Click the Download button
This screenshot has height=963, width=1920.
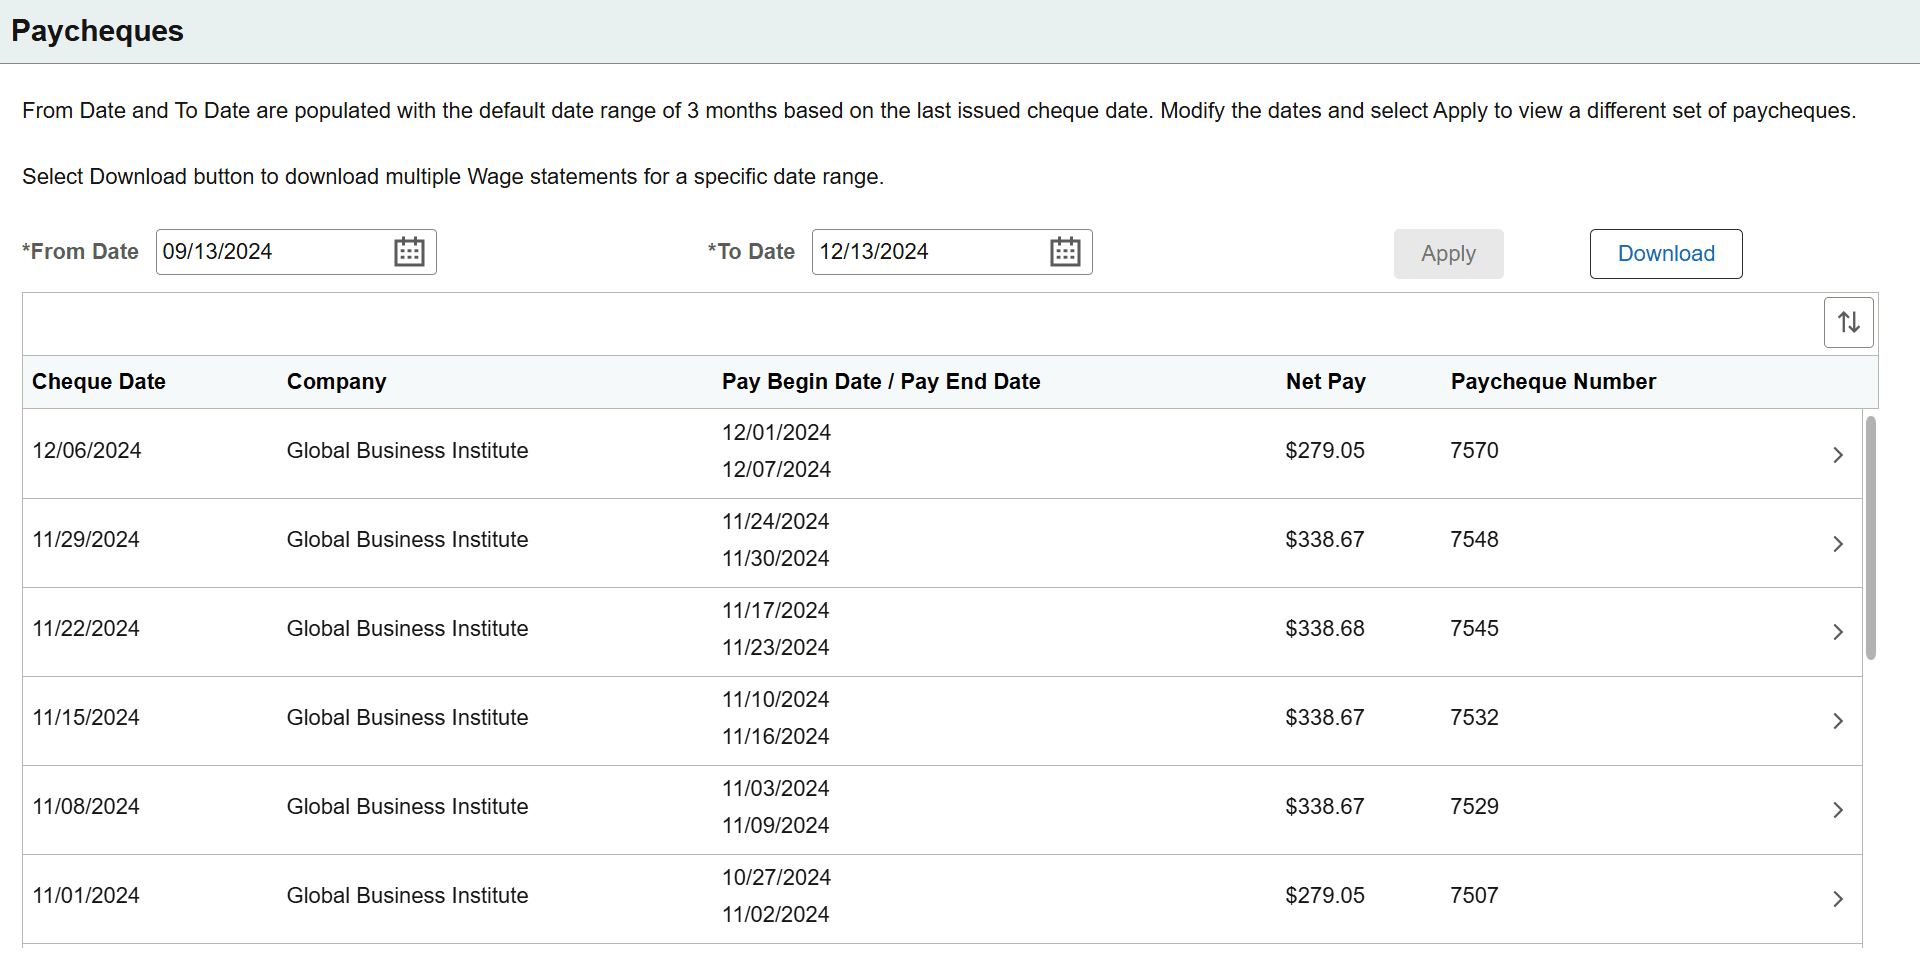click(x=1665, y=253)
